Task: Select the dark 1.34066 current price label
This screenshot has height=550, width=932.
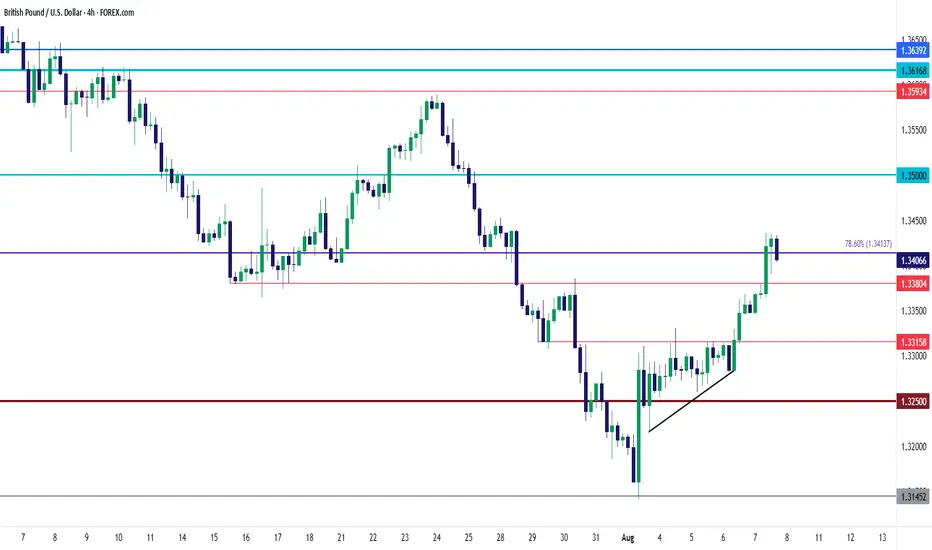Action: coord(913,260)
